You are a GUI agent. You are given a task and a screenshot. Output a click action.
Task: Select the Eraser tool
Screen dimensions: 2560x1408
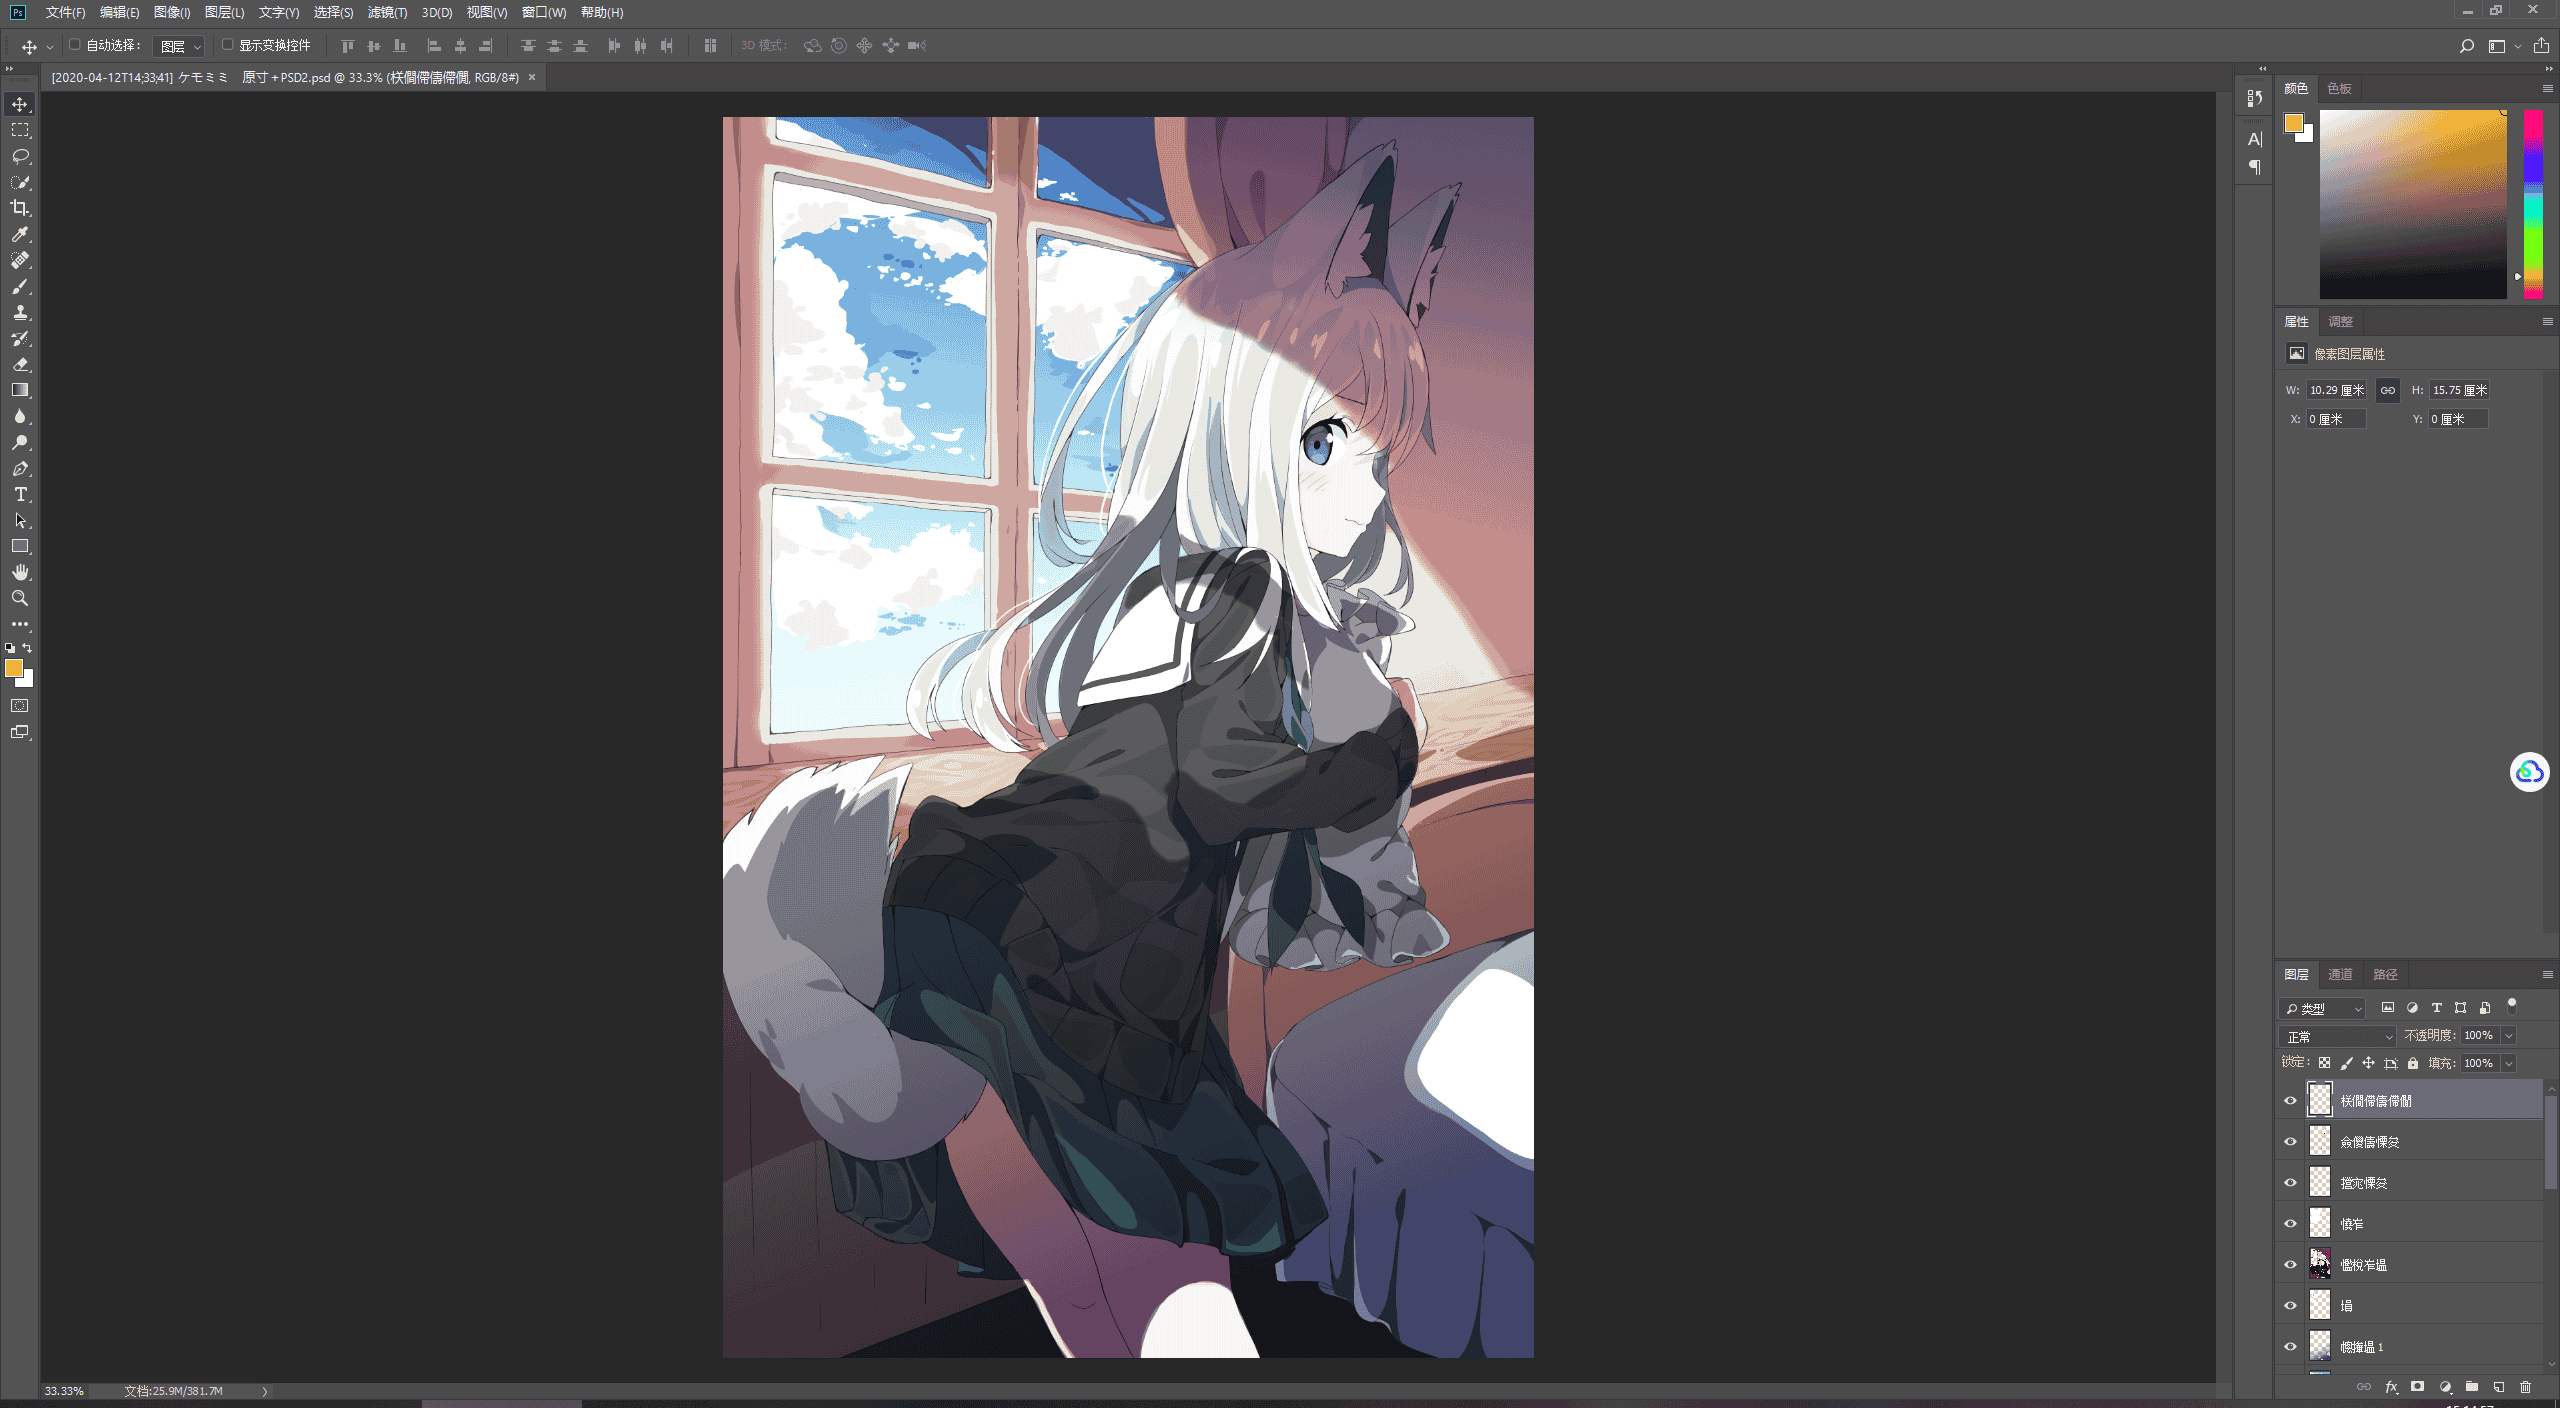point(20,364)
